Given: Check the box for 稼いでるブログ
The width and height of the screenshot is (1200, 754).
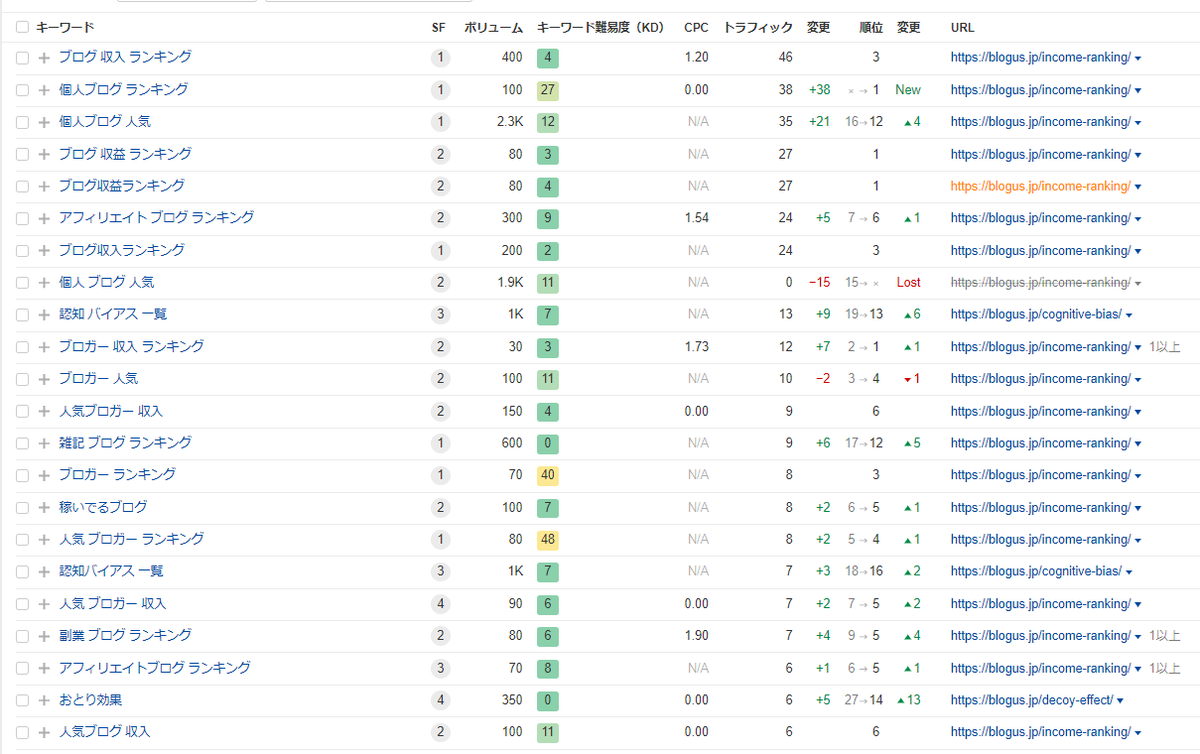Looking at the screenshot, I should tap(22, 508).
